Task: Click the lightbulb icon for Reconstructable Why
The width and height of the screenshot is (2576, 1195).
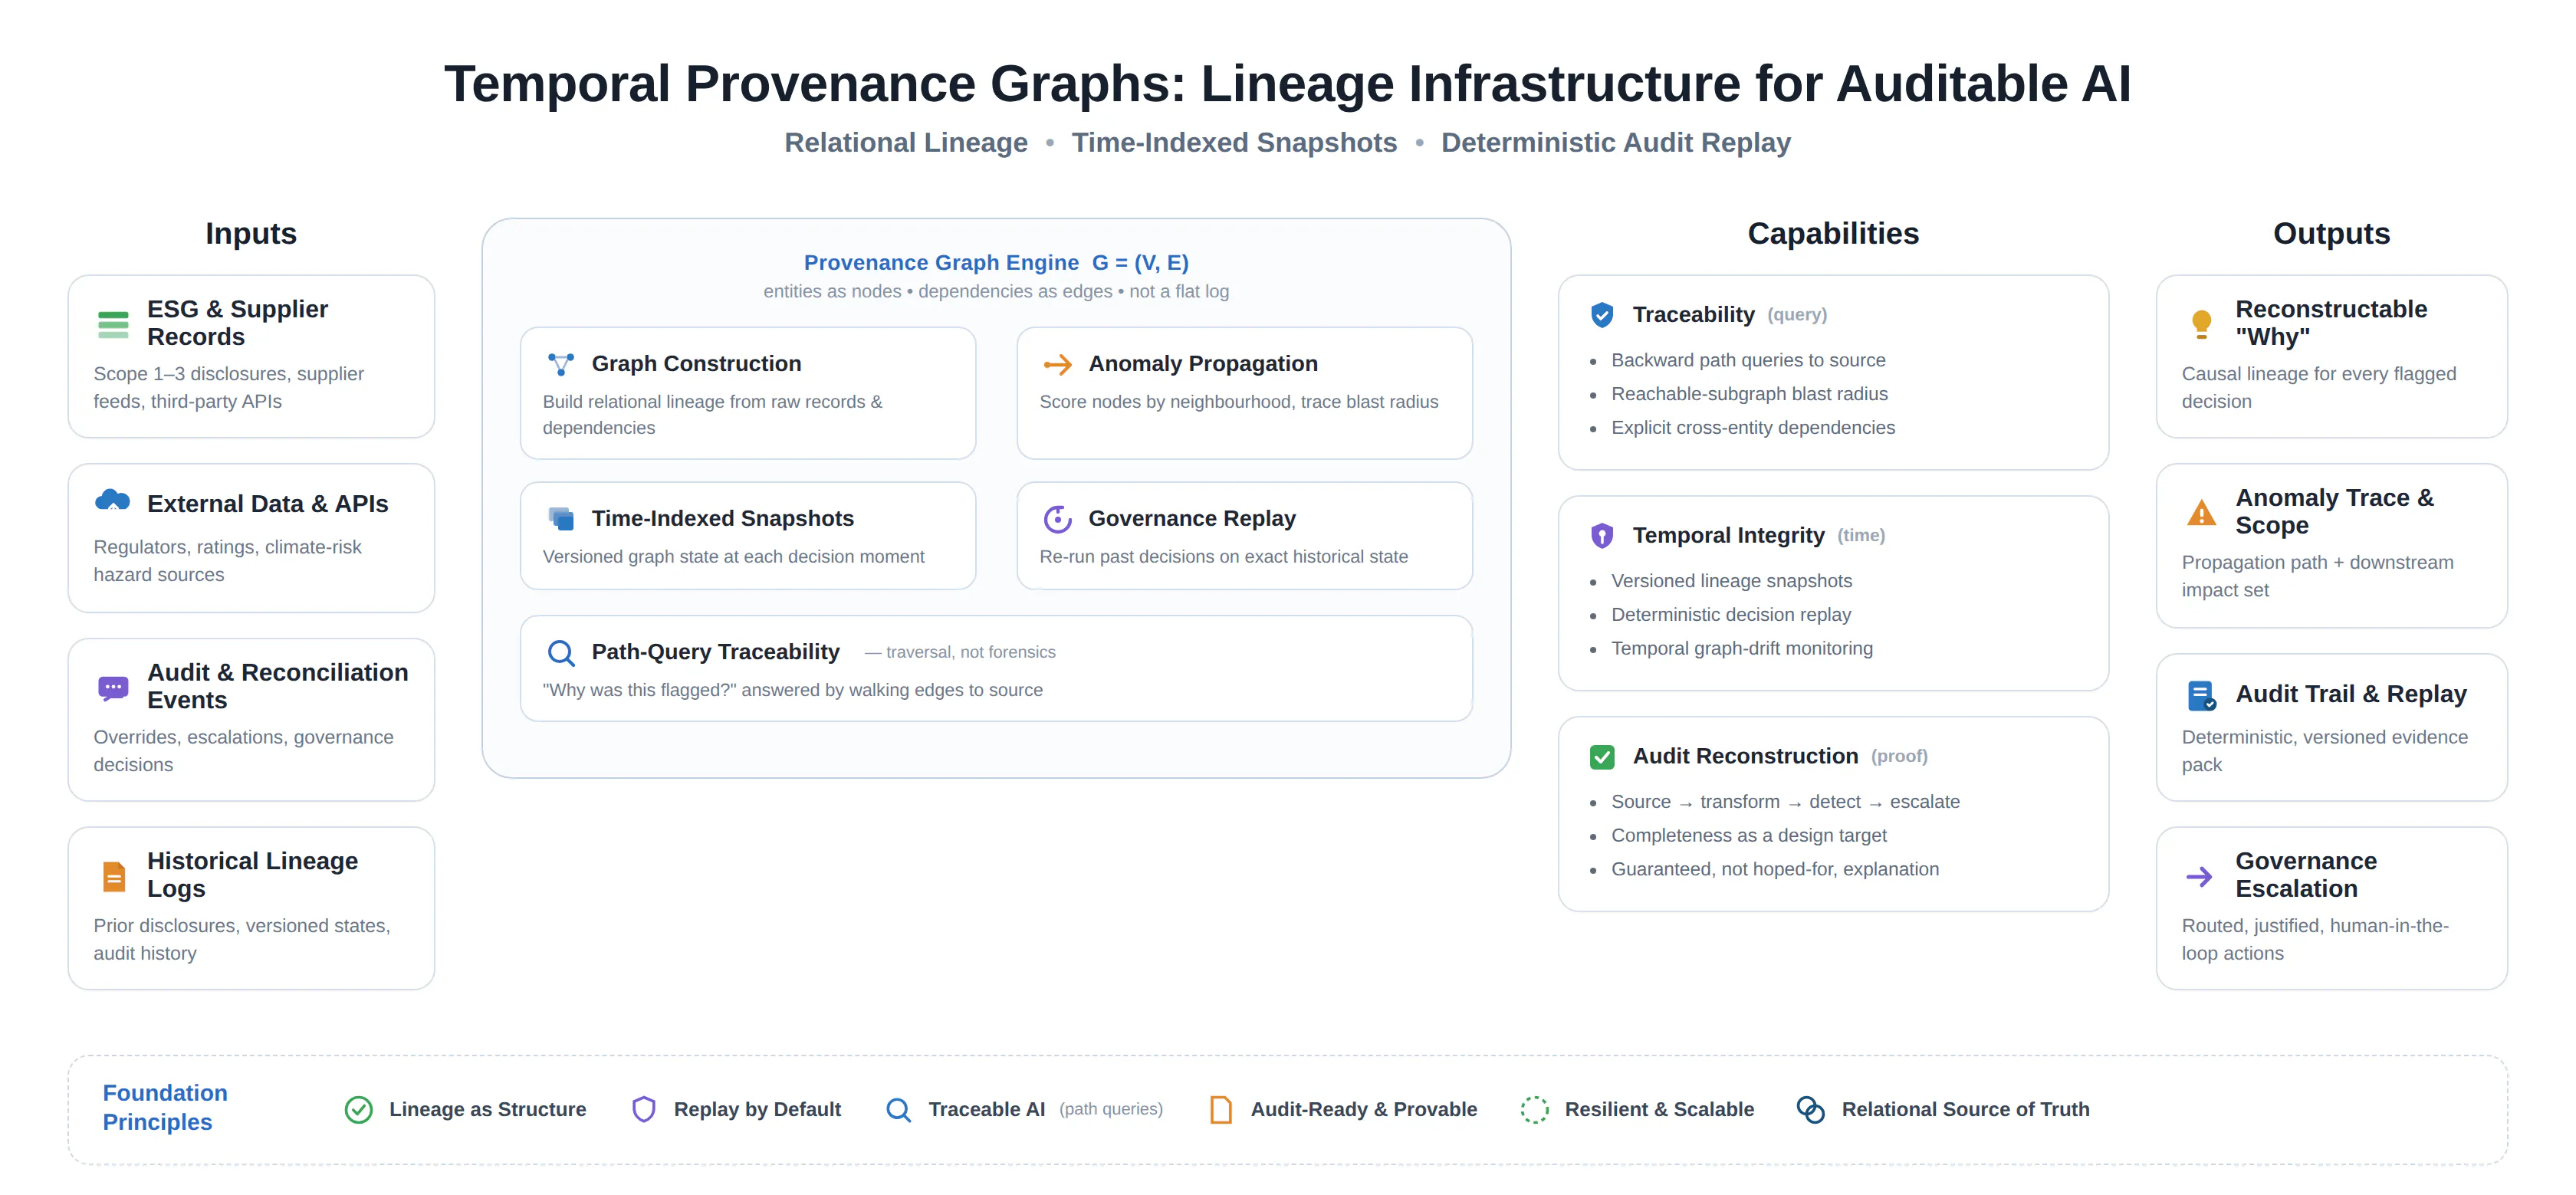Action: (2201, 324)
